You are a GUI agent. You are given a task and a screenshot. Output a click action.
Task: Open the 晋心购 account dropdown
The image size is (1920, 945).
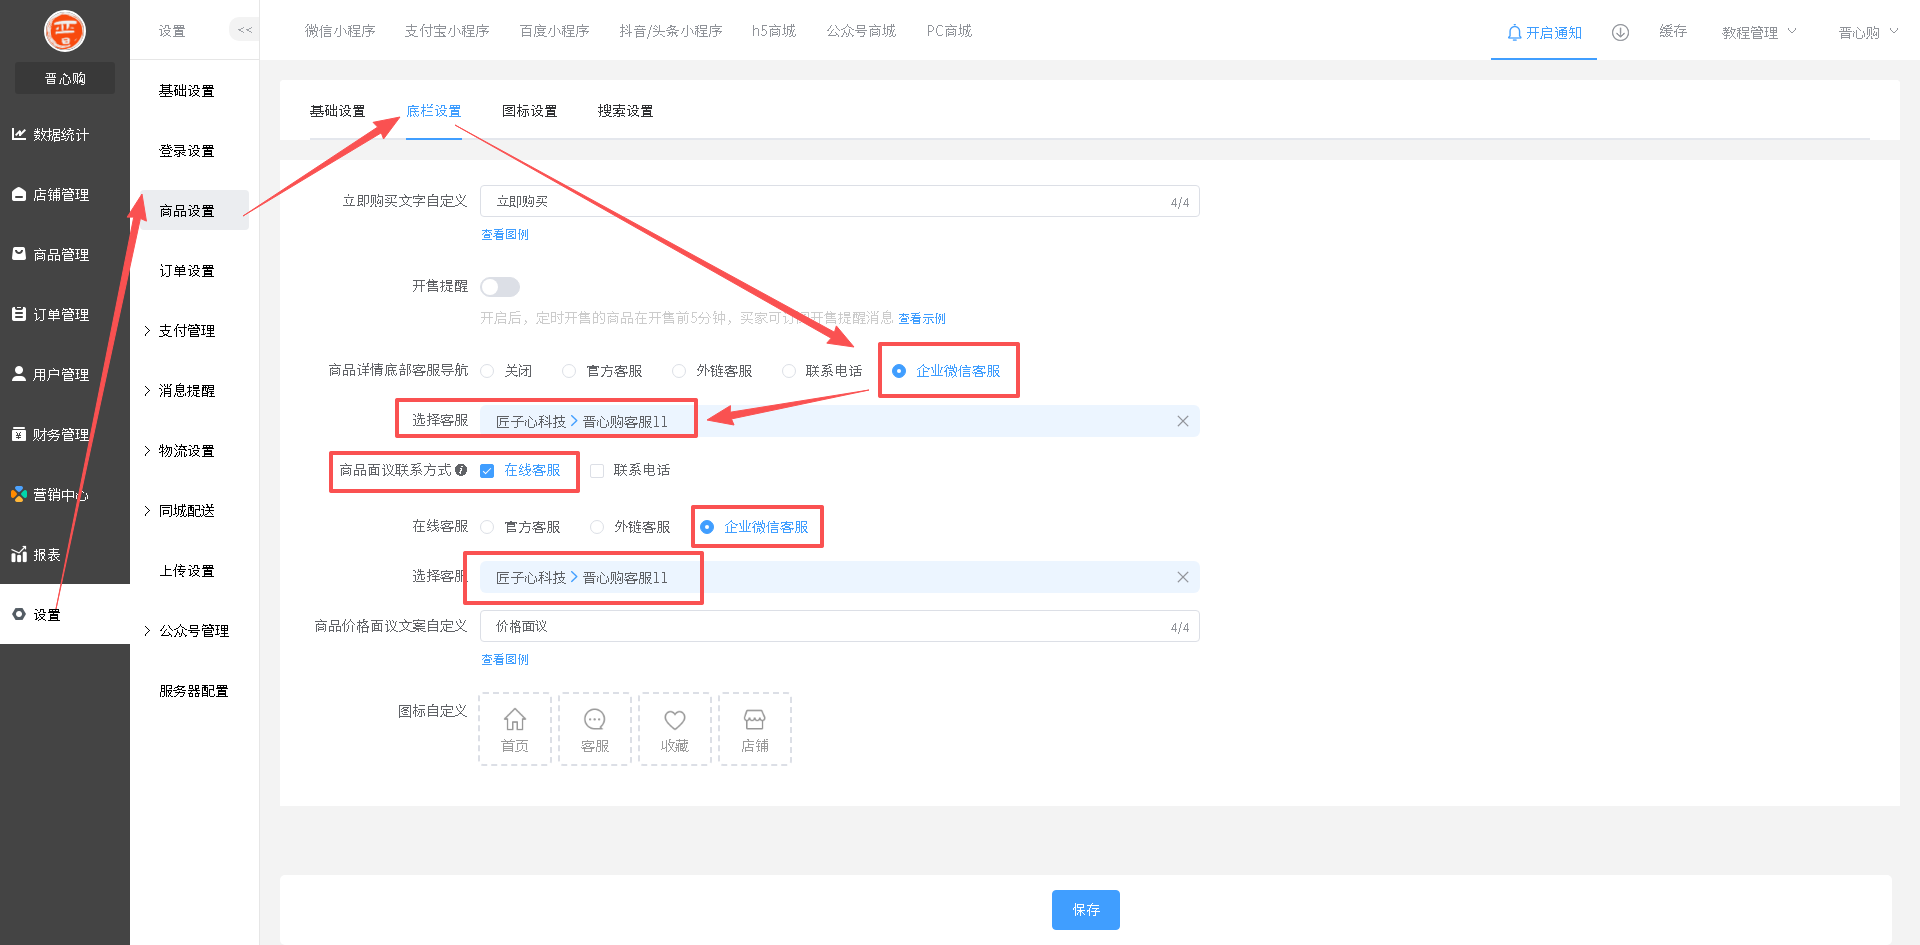[1868, 33]
